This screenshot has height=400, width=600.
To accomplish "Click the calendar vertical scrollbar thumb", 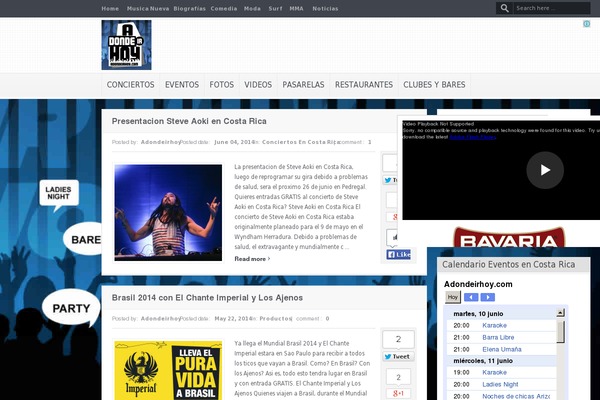I will pyautogui.click(x=560, y=331).
